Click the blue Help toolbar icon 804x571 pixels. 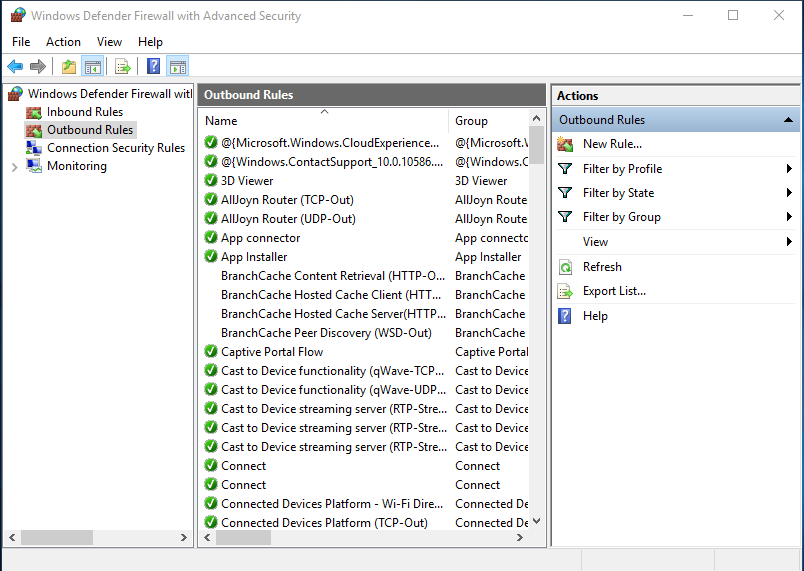tap(153, 67)
